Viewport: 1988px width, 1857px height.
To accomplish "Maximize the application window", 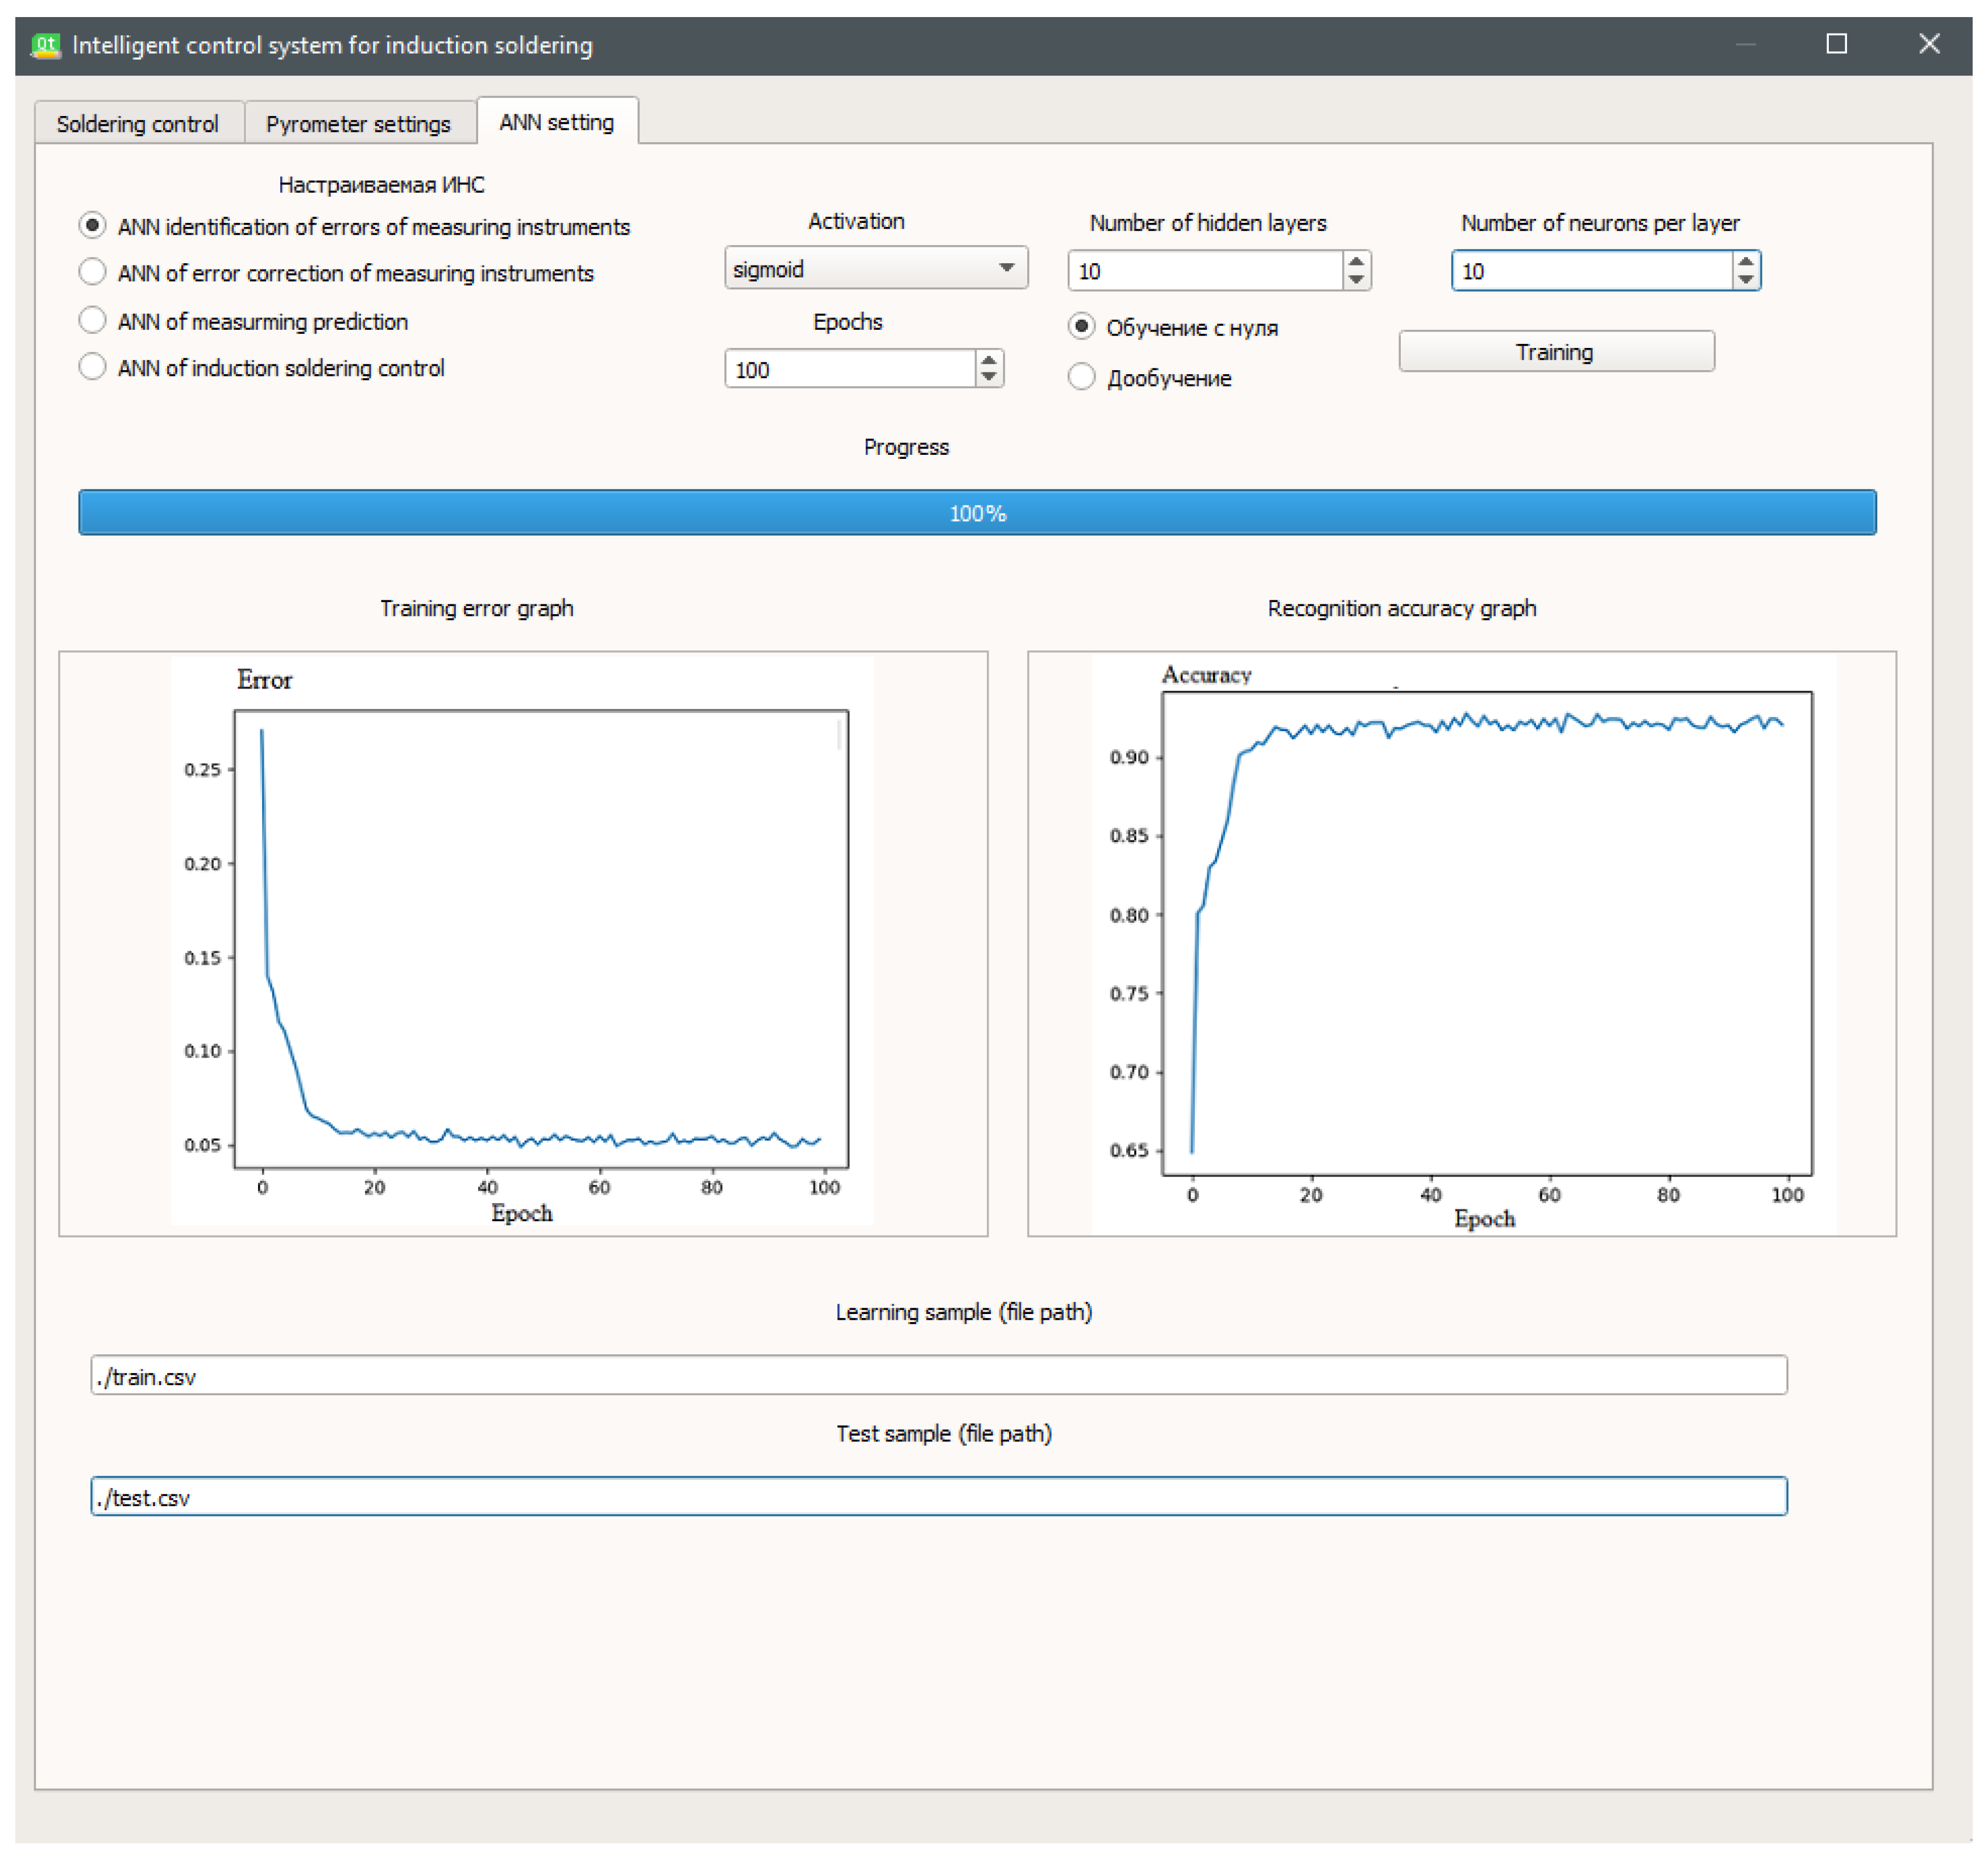I will pos(1836,44).
